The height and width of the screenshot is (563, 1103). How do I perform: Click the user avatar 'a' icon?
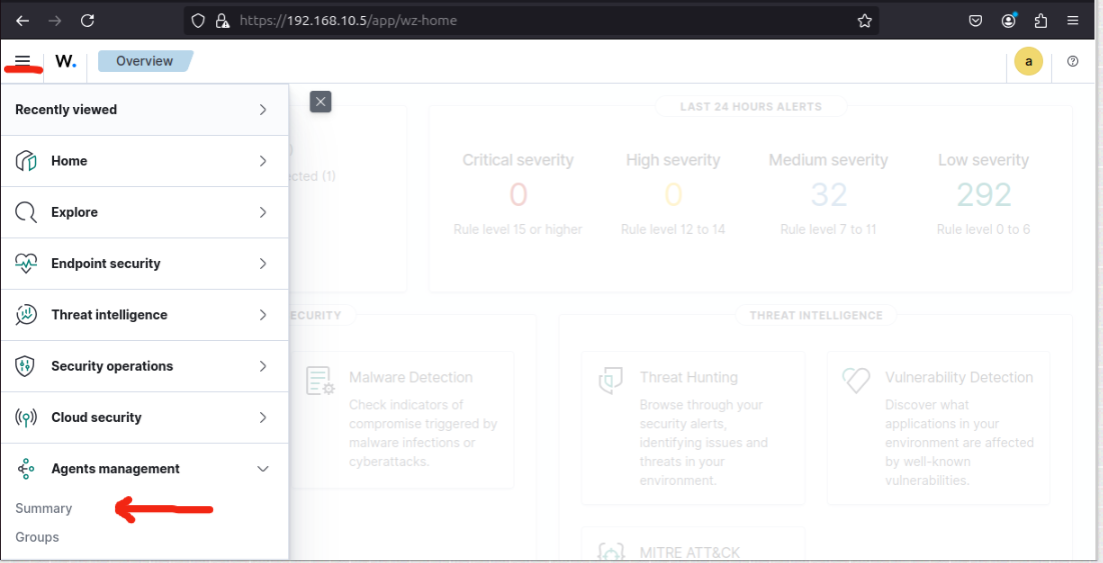click(x=1028, y=62)
